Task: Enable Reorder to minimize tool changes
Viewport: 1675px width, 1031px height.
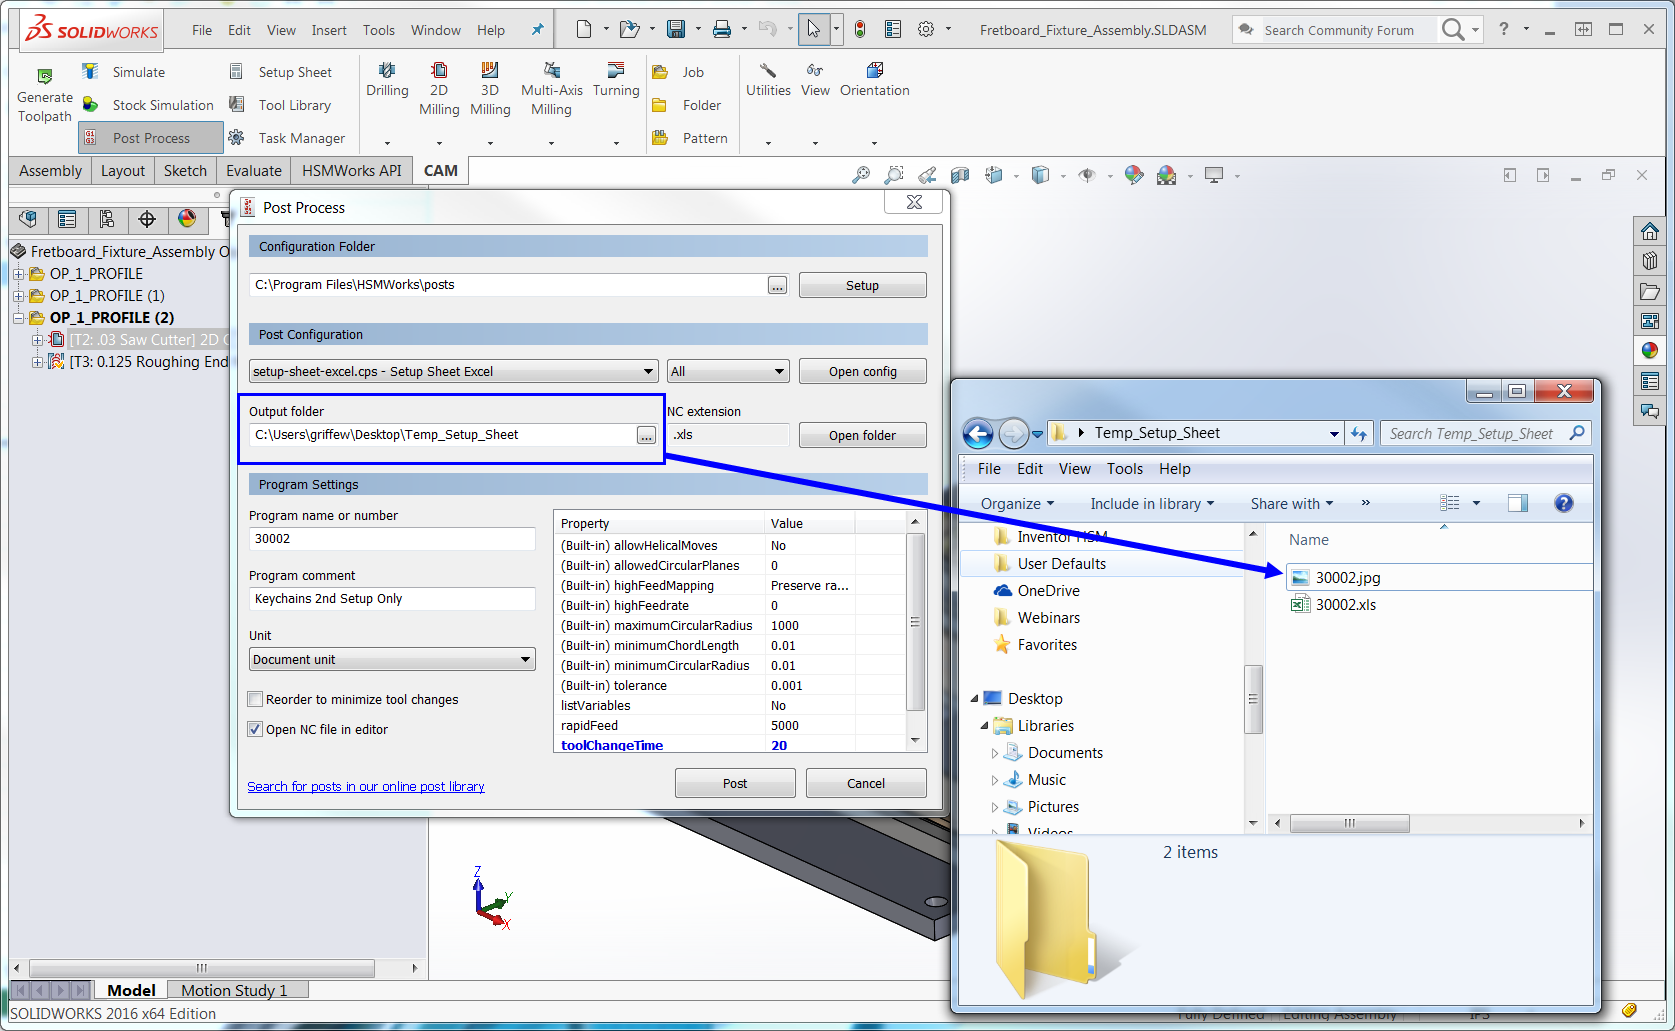Action: pyautogui.click(x=255, y=699)
